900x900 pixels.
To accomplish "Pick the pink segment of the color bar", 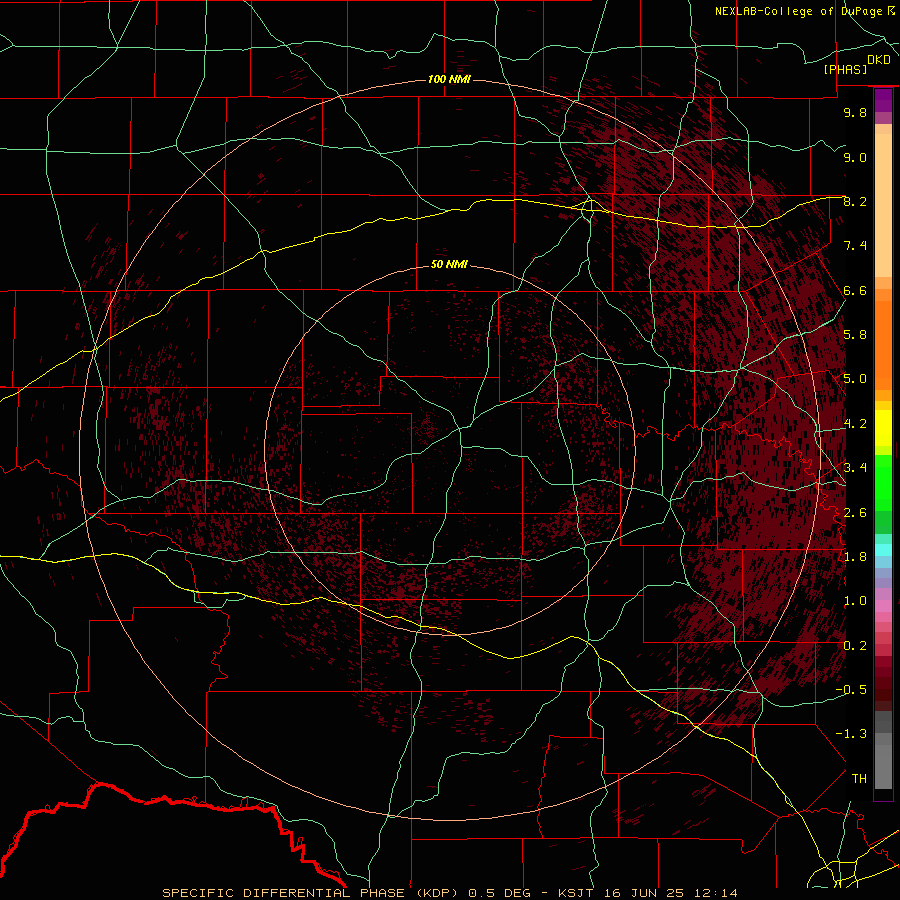I will tap(883, 606).
